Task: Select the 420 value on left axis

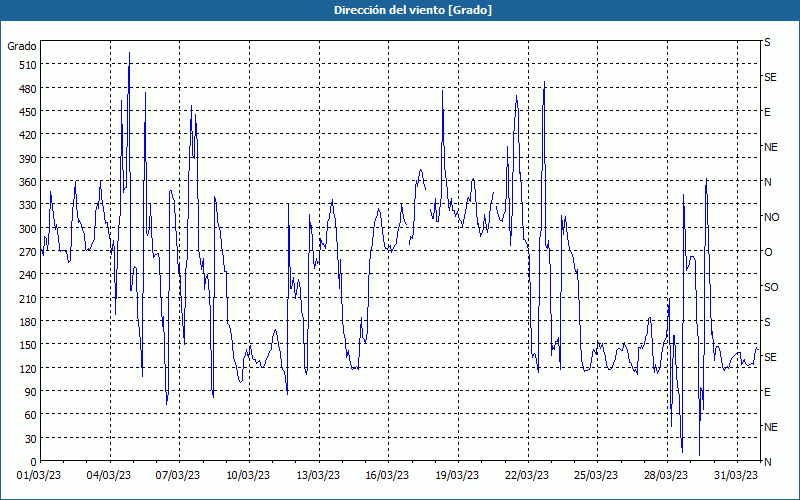Action: click(x=27, y=135)
